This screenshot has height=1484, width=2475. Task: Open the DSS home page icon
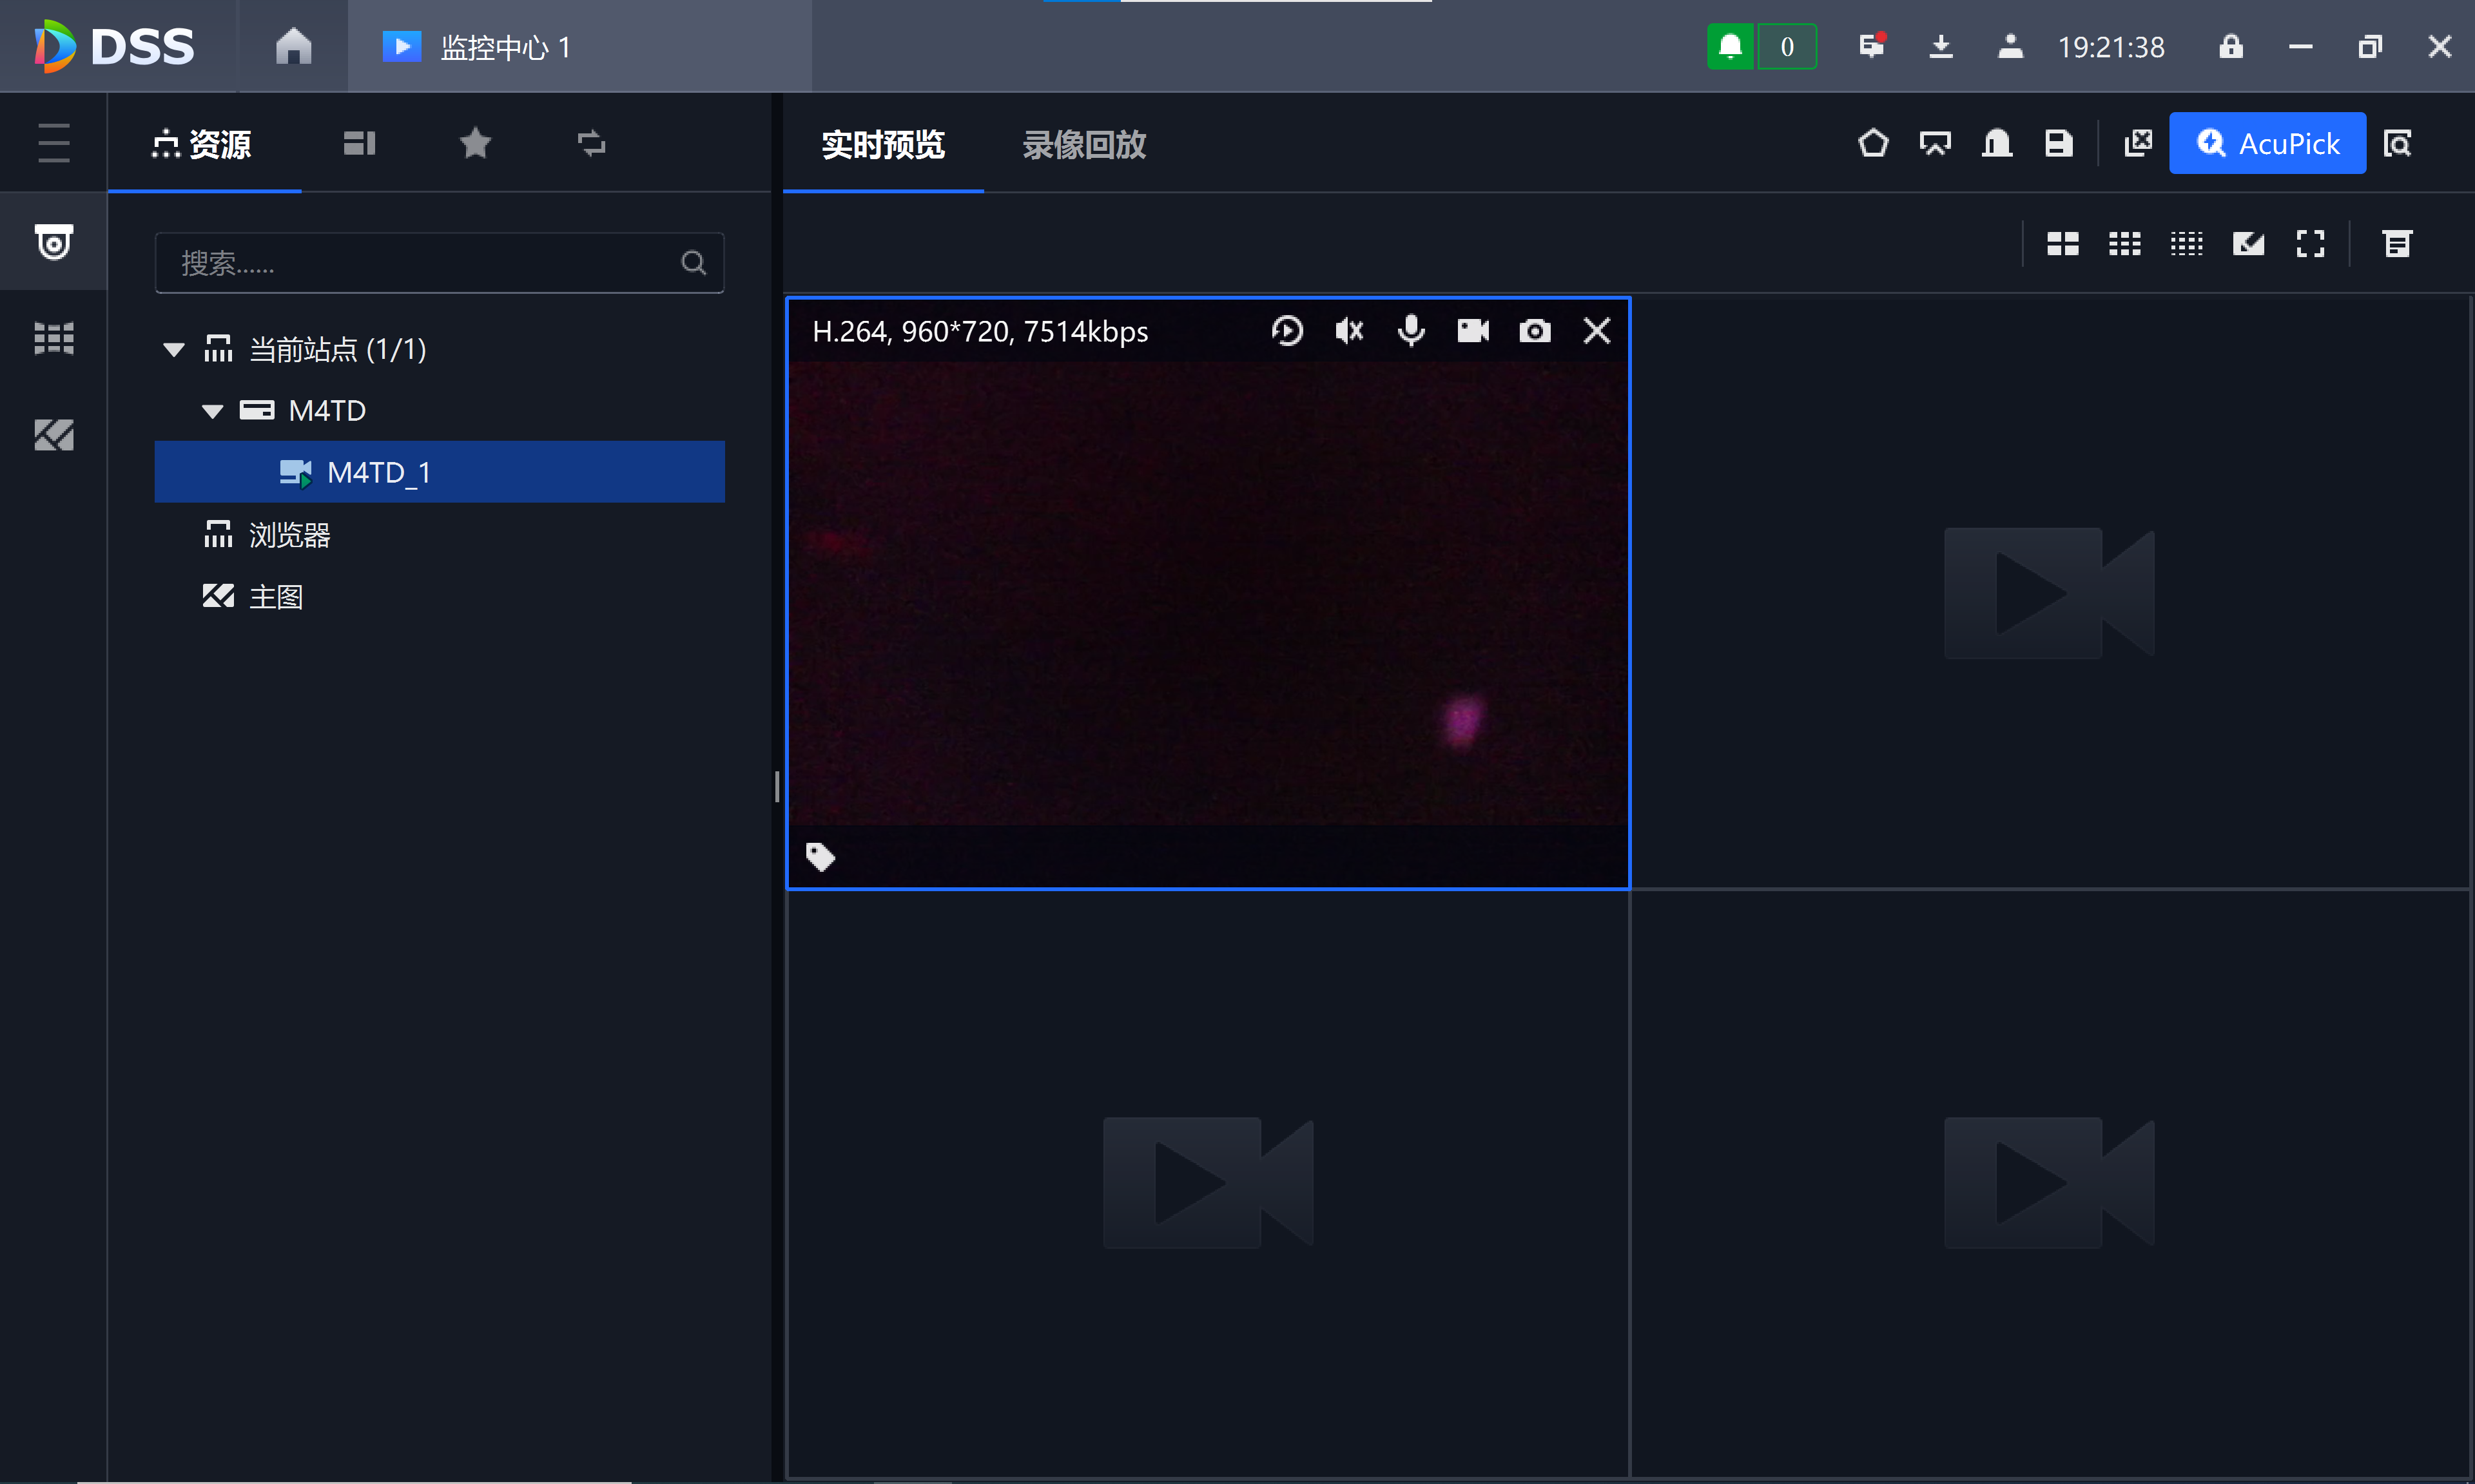pos(293,46)
